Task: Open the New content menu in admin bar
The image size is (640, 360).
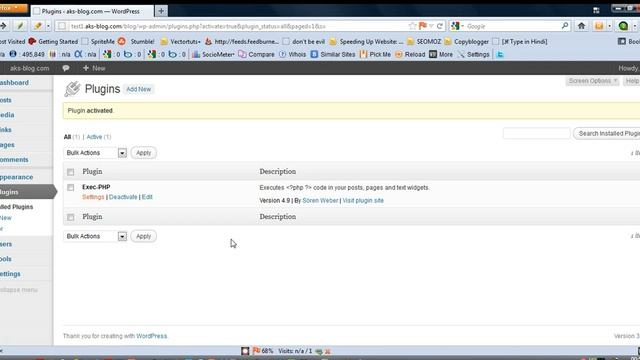Action: click(94, 68)
